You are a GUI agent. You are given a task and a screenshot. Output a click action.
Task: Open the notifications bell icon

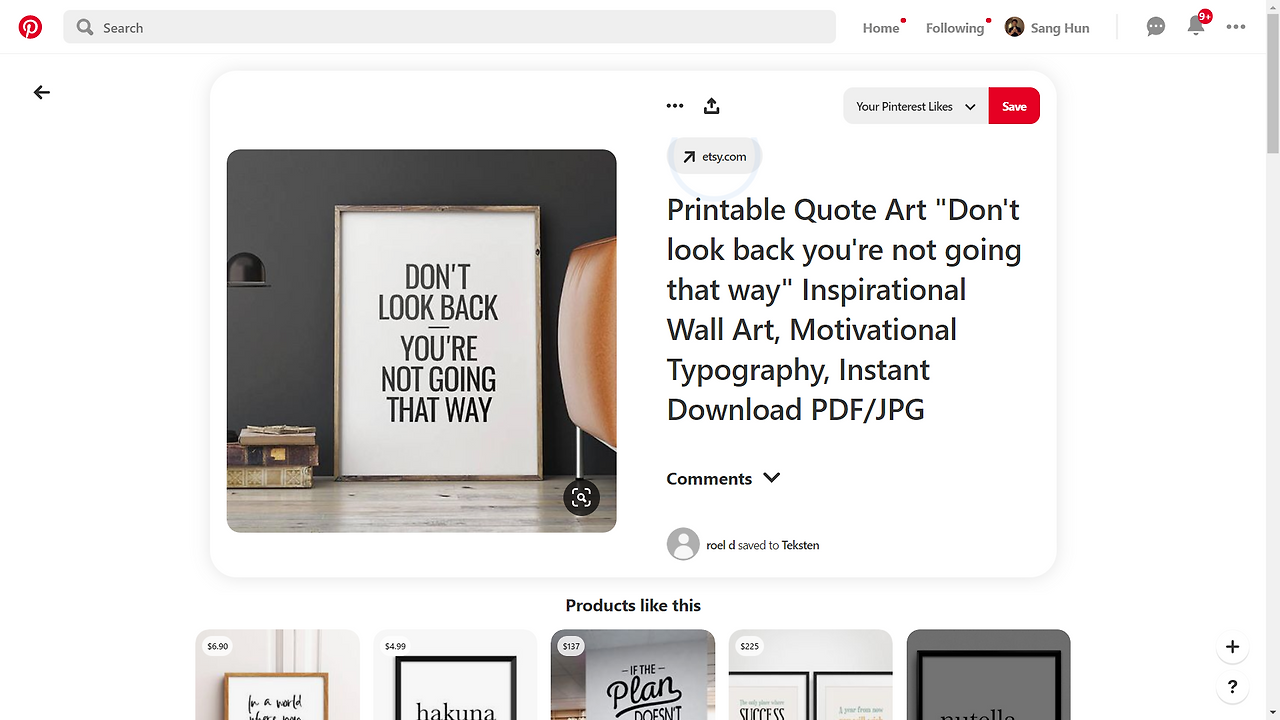point(1196,27)
